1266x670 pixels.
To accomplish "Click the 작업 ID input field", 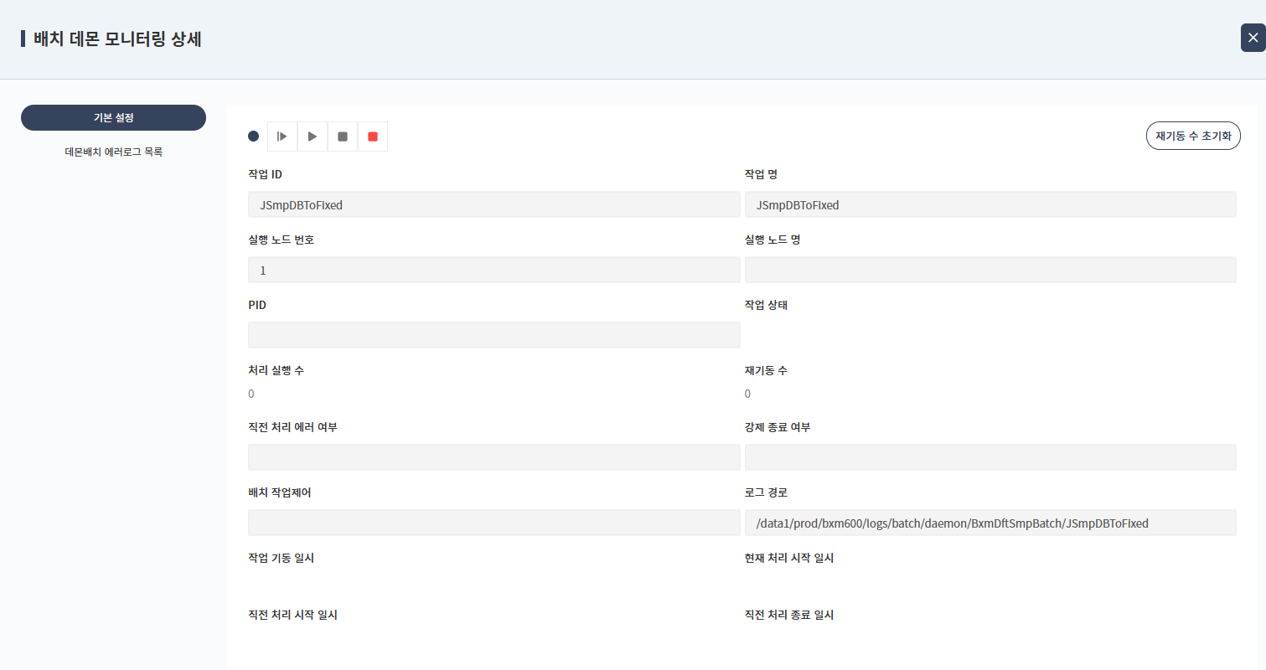I will [x=494, y=205].
